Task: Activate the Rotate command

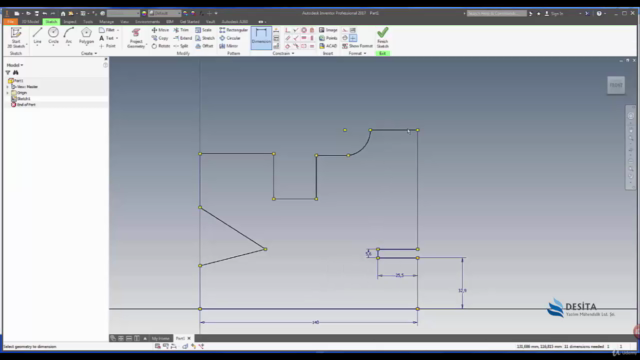Action: [160, 46]
